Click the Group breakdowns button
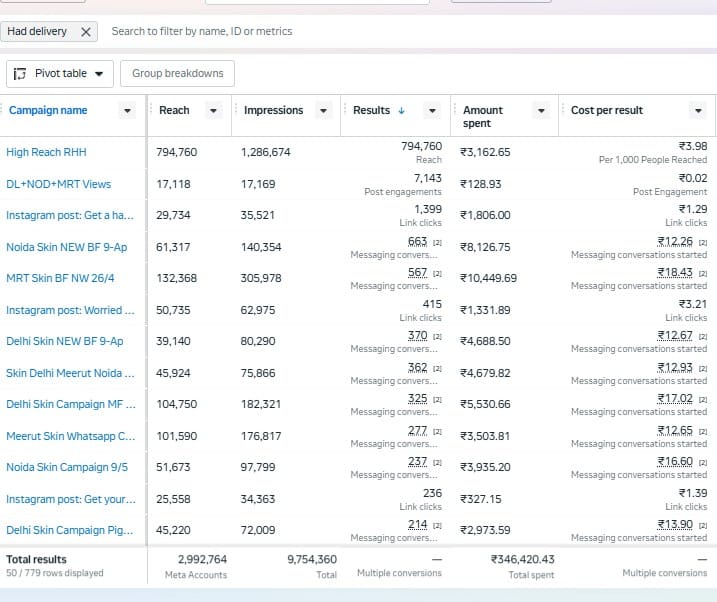 coord(177,74)
